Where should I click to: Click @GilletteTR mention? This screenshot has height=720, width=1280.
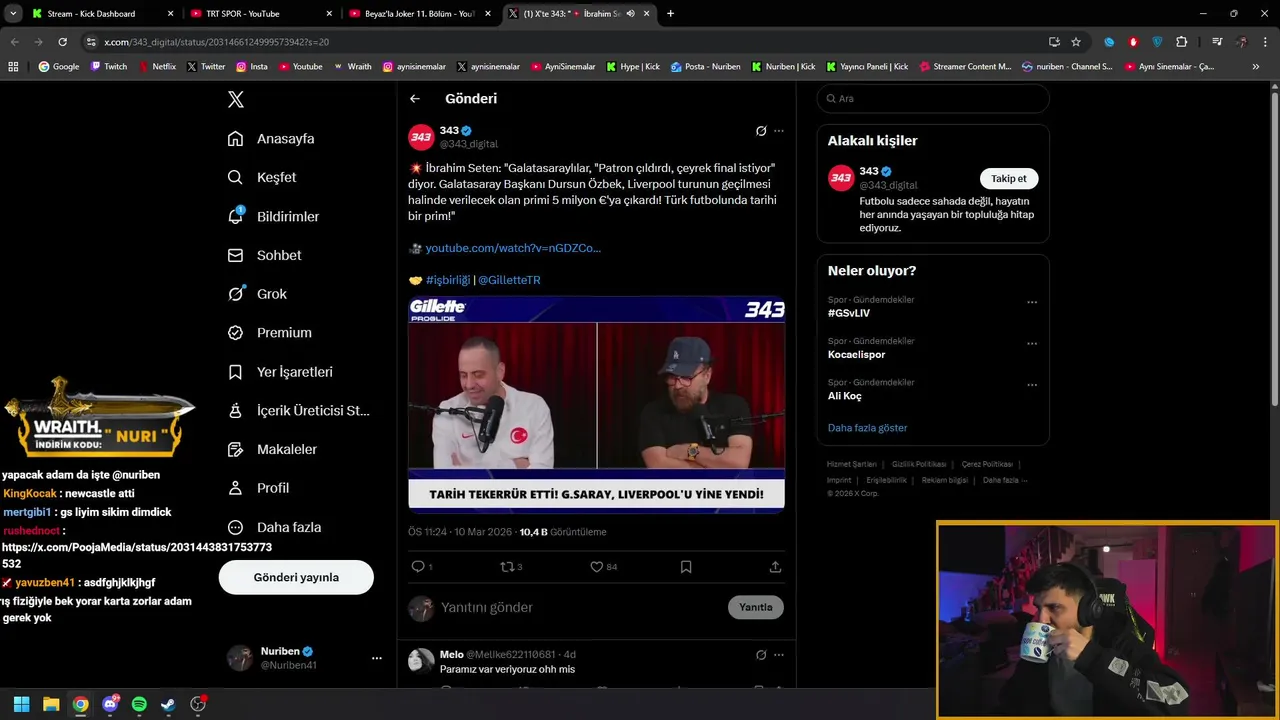509,280
